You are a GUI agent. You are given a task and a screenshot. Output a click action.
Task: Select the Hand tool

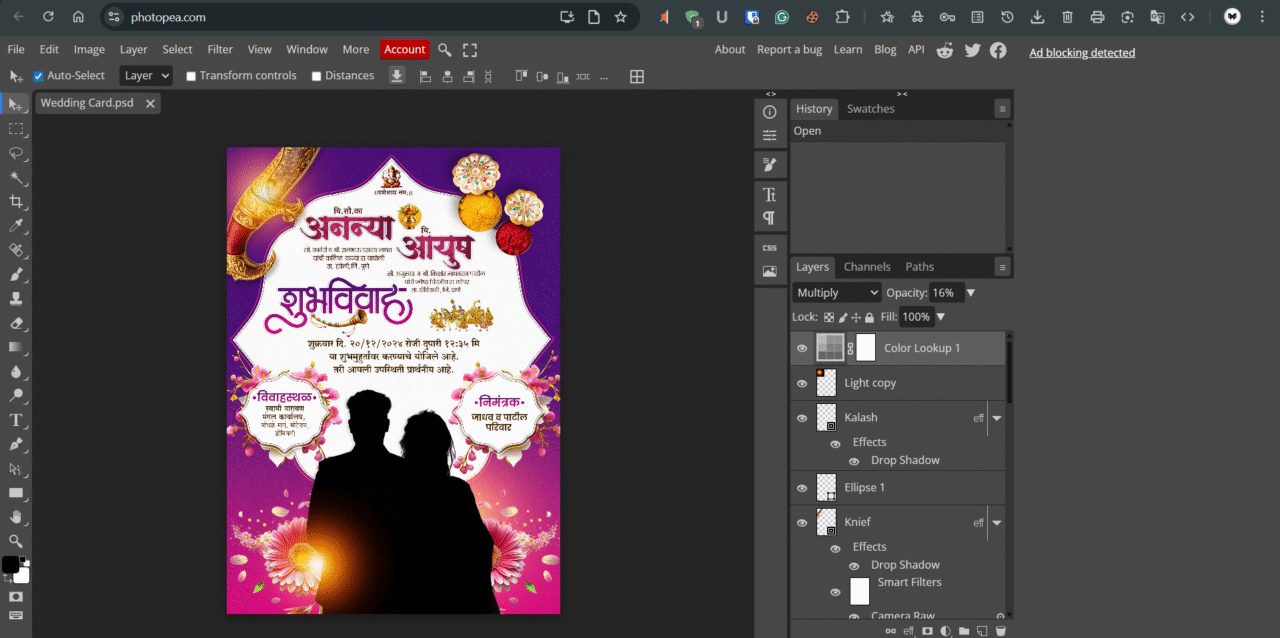coord(16,517)
